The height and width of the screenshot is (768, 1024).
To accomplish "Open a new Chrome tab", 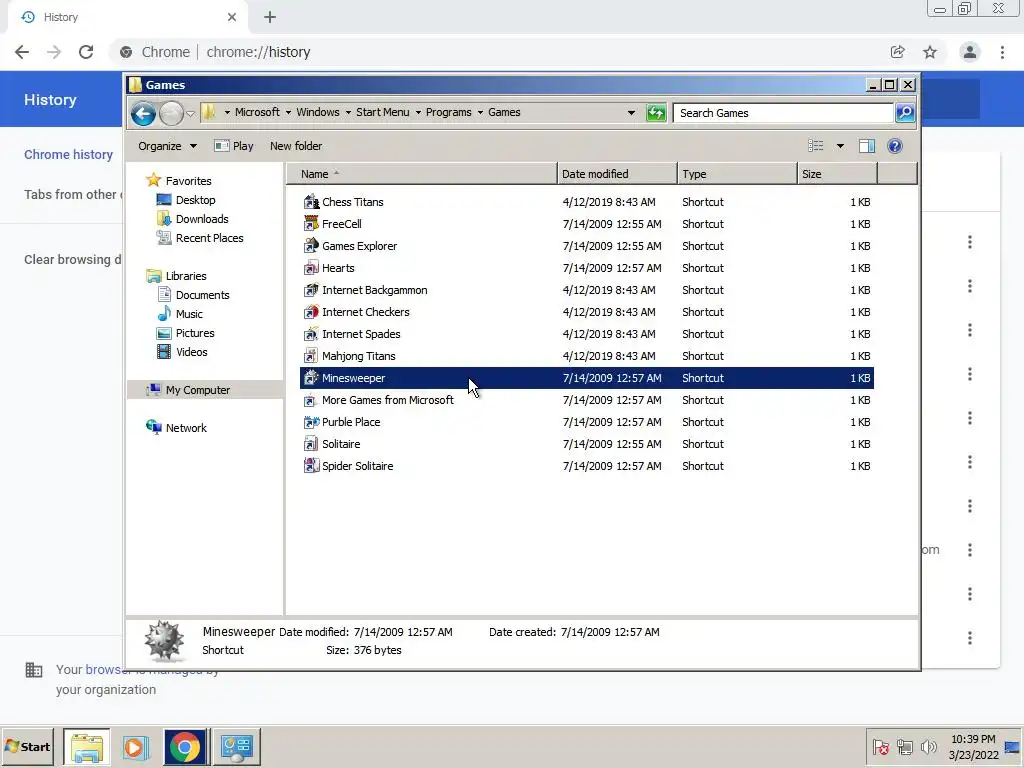I will pyautogui.click(x=270, y=17).
